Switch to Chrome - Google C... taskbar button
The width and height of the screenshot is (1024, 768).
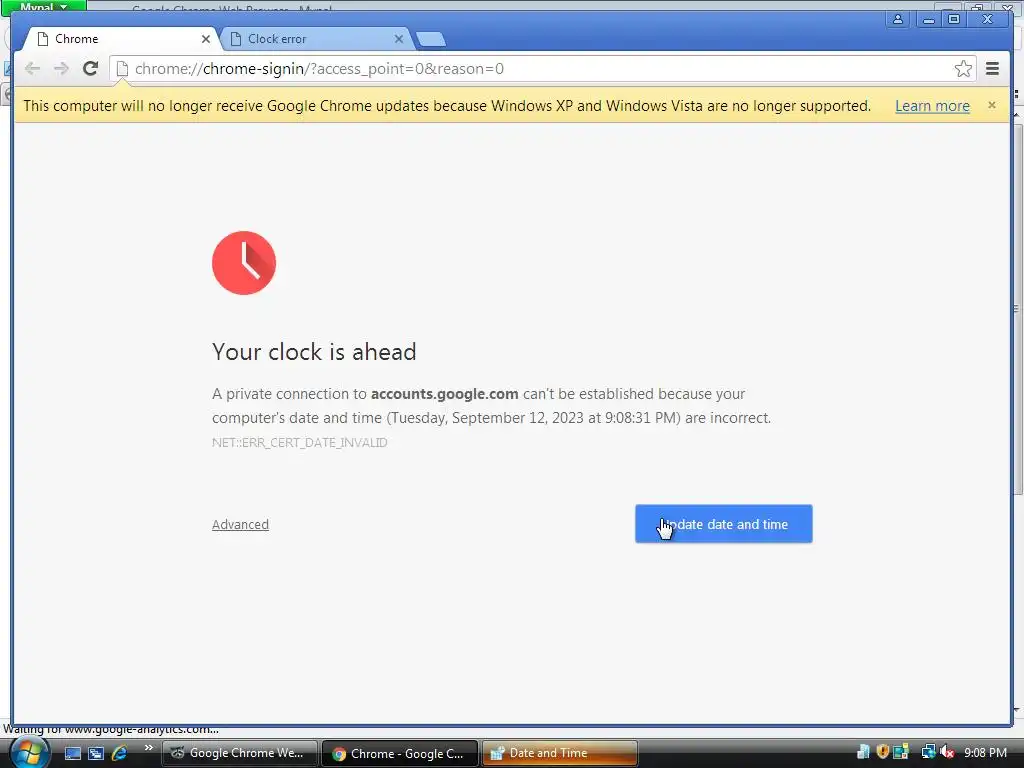[x=400, y=753]
